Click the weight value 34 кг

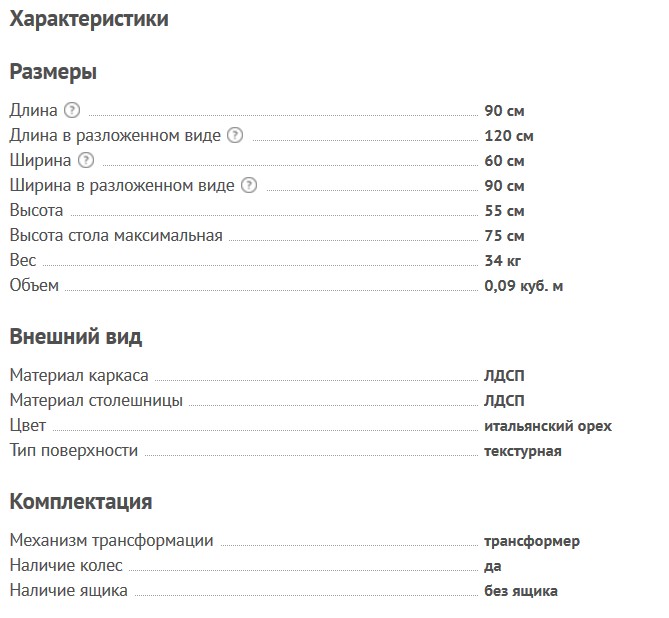[503, 261]
